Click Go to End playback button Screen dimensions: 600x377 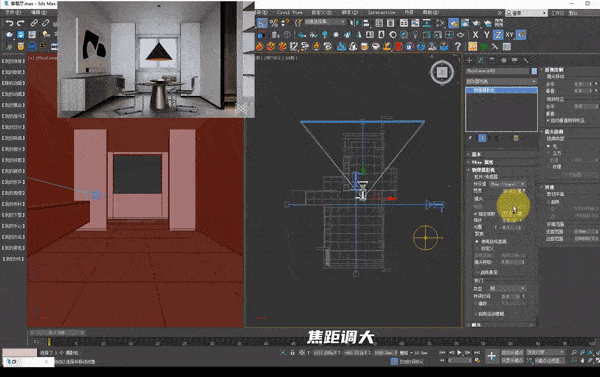click(477, 353)
